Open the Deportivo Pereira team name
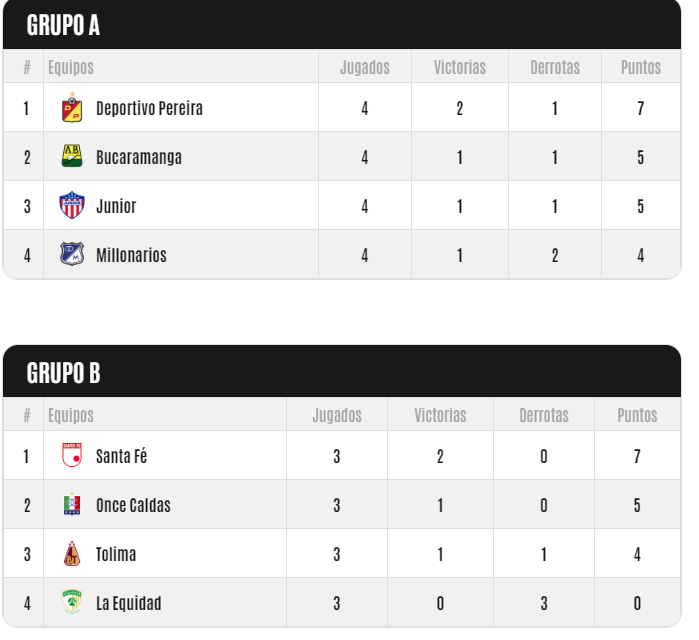 pyautogui.click(x=149, y=108)
